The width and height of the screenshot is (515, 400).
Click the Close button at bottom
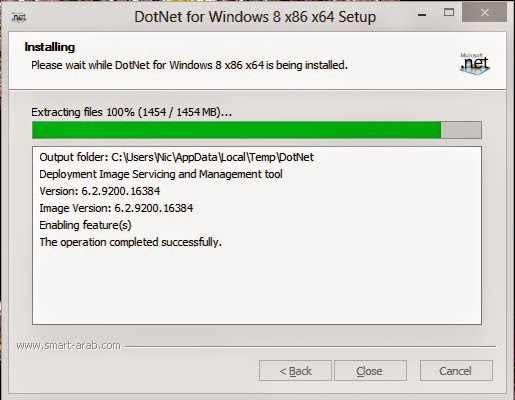pos(370,370)
